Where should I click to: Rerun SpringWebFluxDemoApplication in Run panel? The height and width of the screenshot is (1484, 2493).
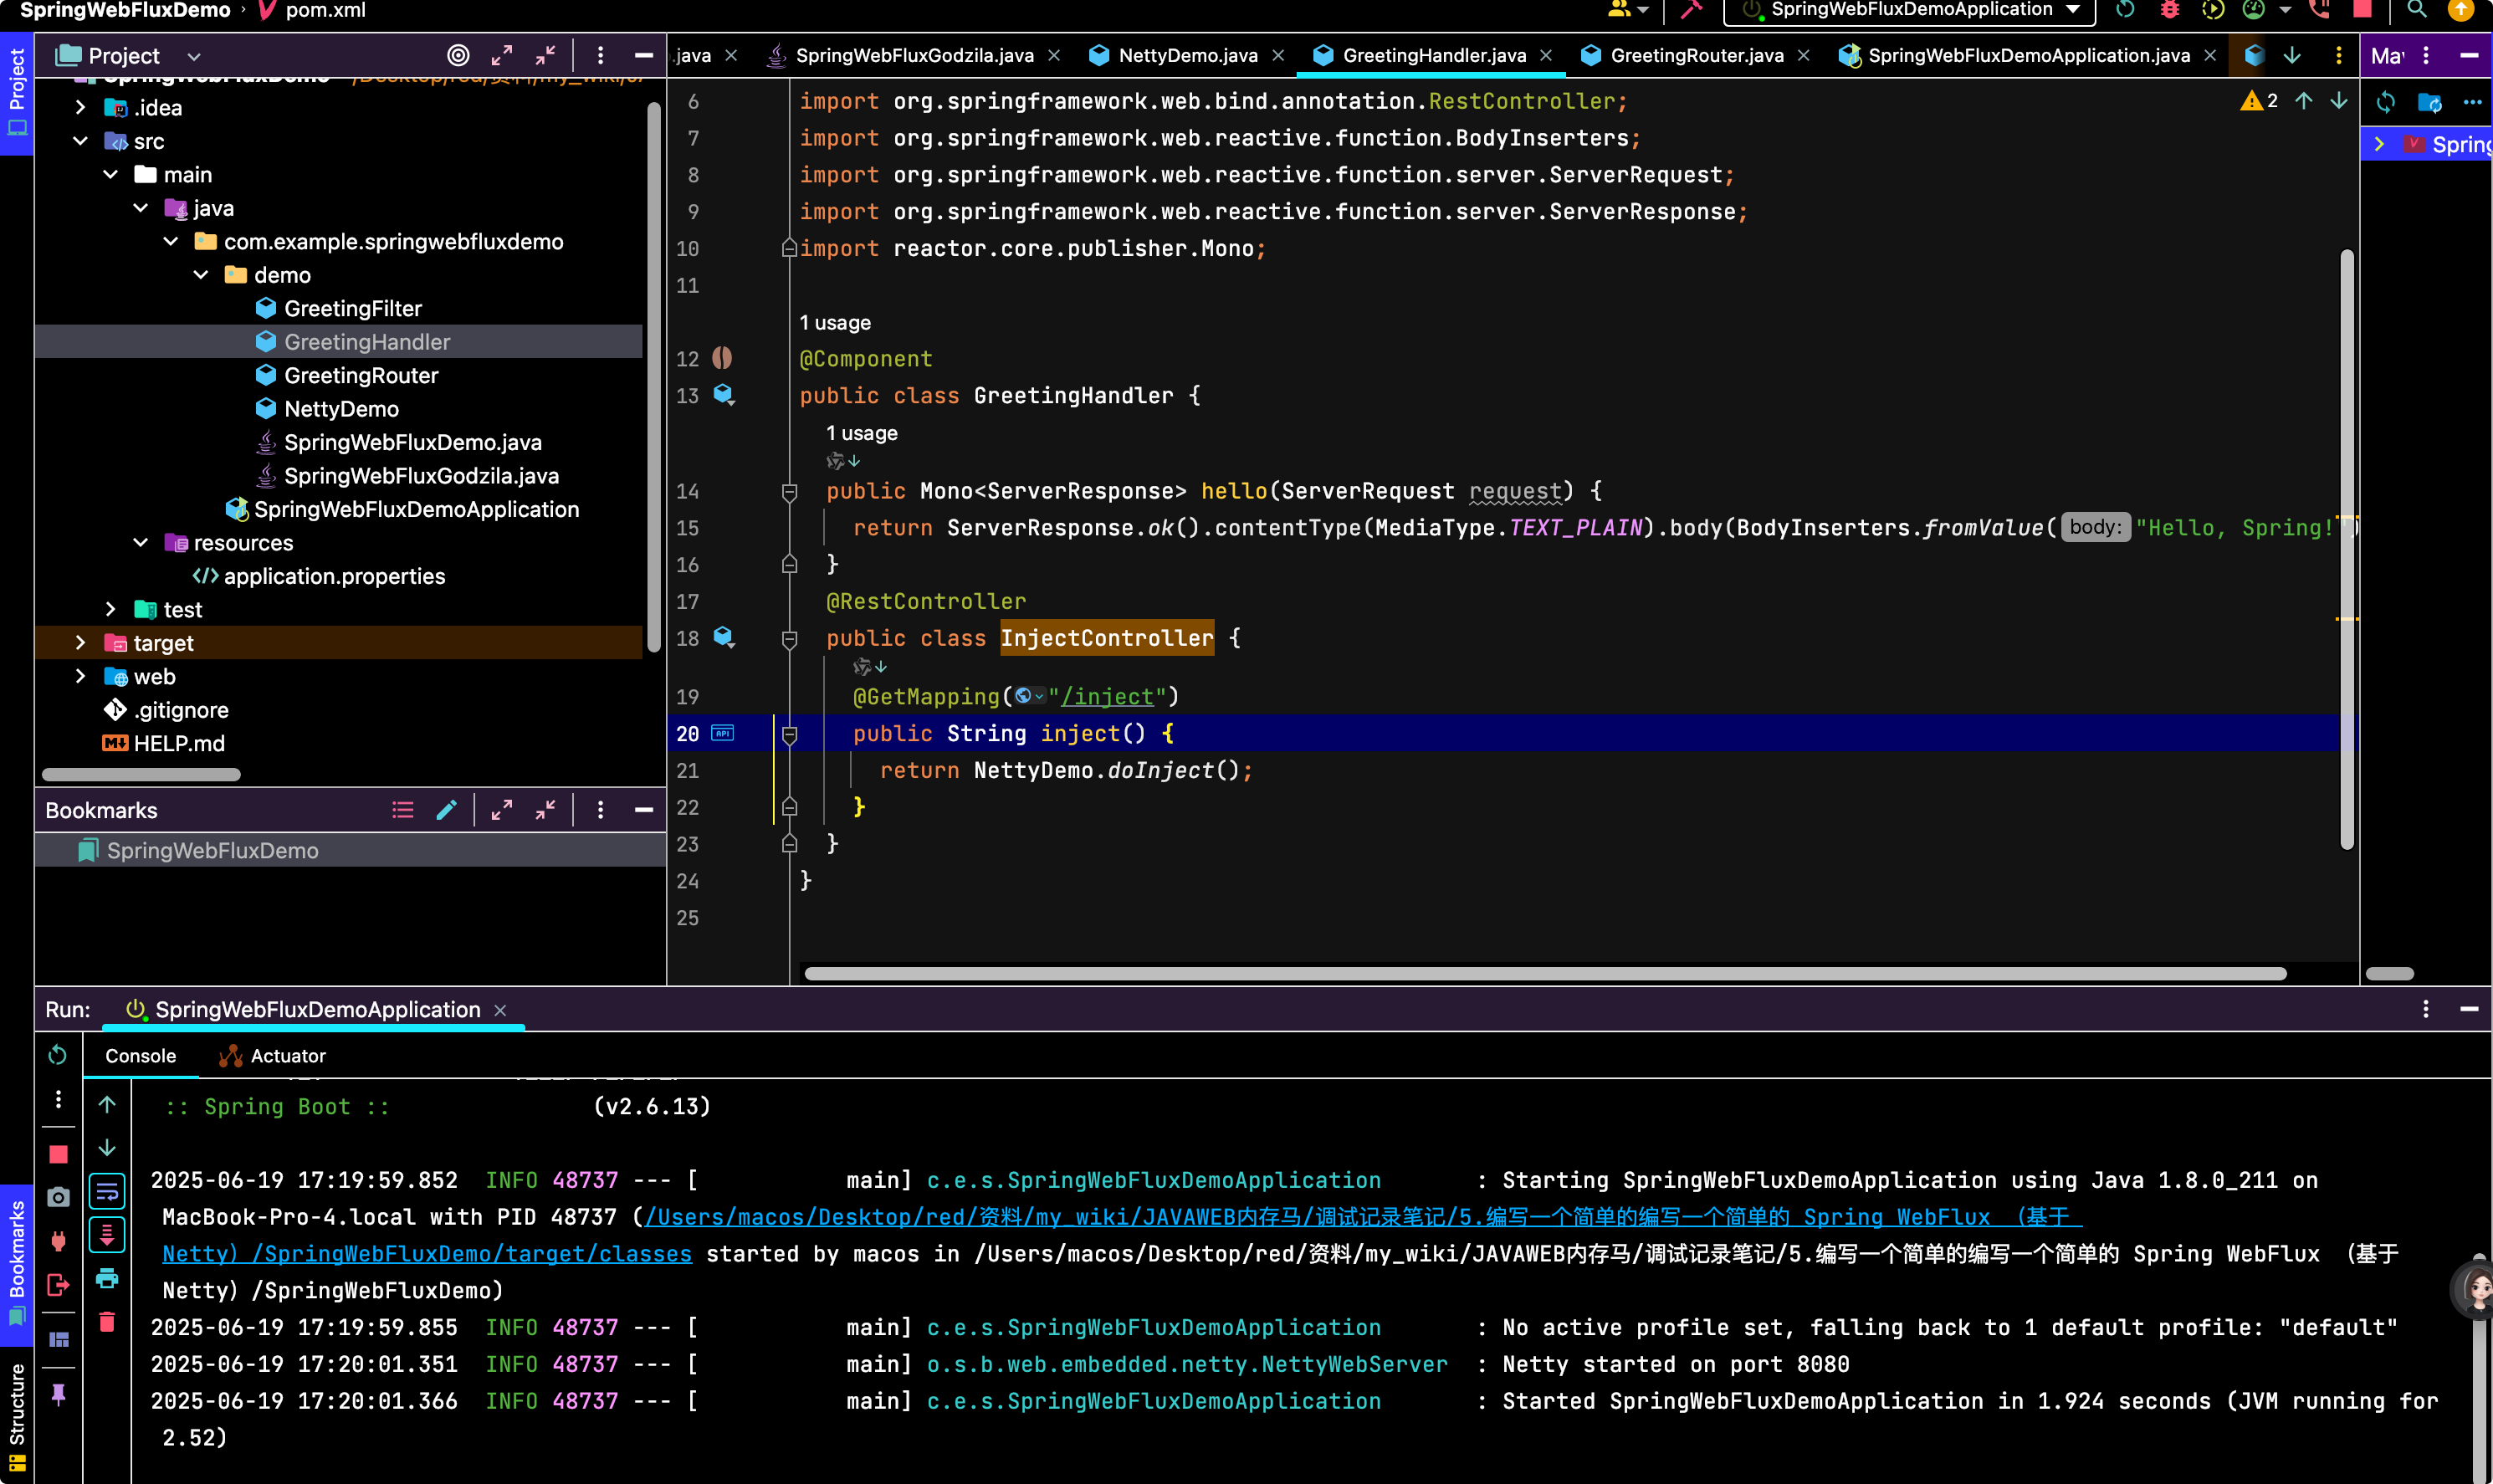(x=58, y=1055)
